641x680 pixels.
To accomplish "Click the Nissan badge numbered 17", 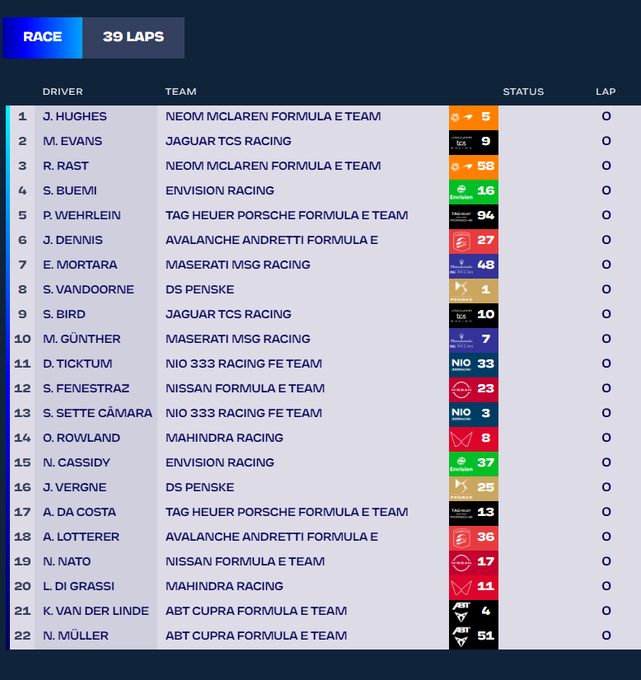I will pyautogui.click(x=474, y=562).
